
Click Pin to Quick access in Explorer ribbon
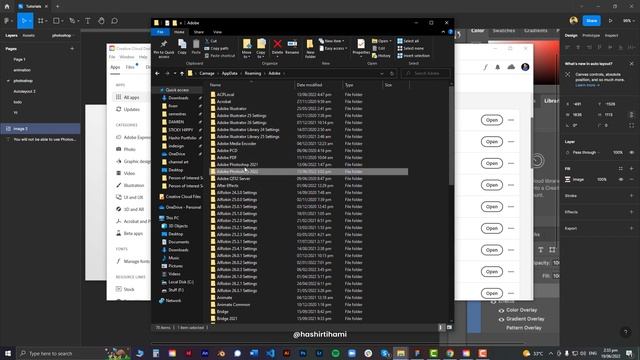(164, 49)
